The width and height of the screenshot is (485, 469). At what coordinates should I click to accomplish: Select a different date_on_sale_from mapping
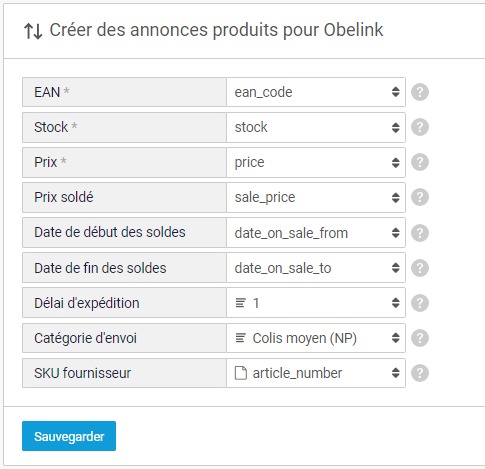pyautogui.click(x=316, y=233)
